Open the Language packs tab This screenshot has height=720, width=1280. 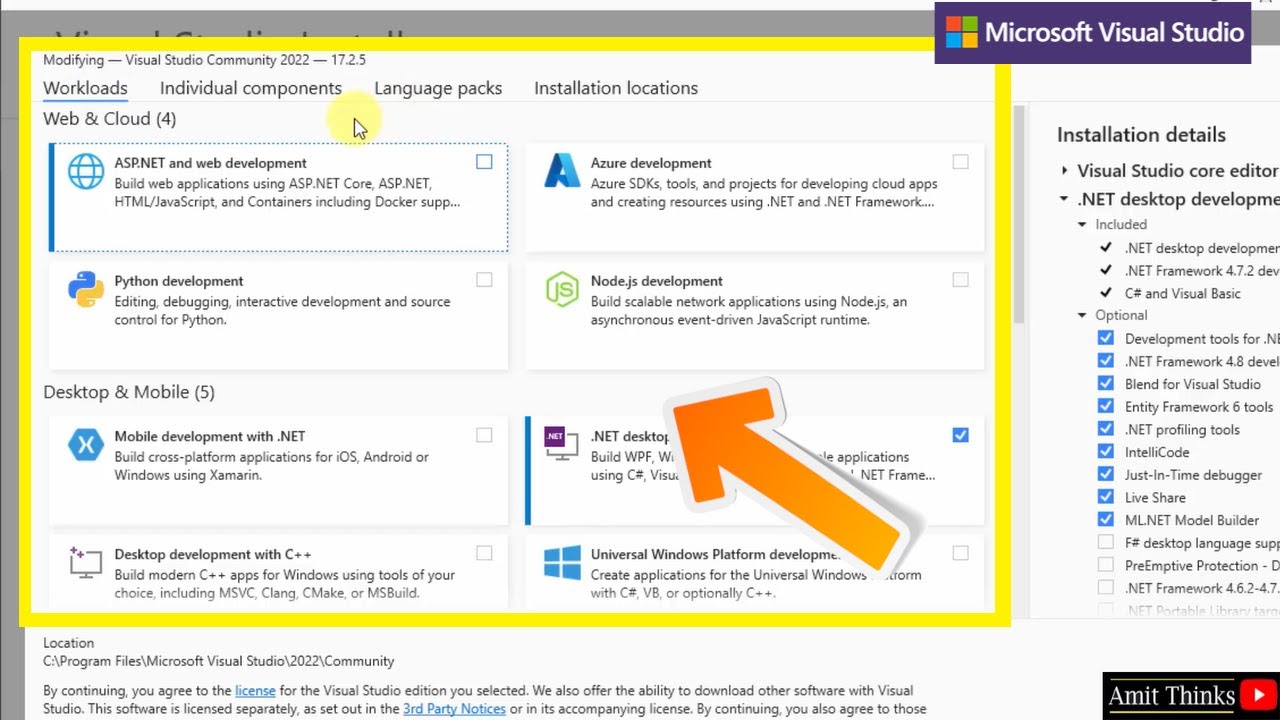pyautogui.click(x=438, y=88)
